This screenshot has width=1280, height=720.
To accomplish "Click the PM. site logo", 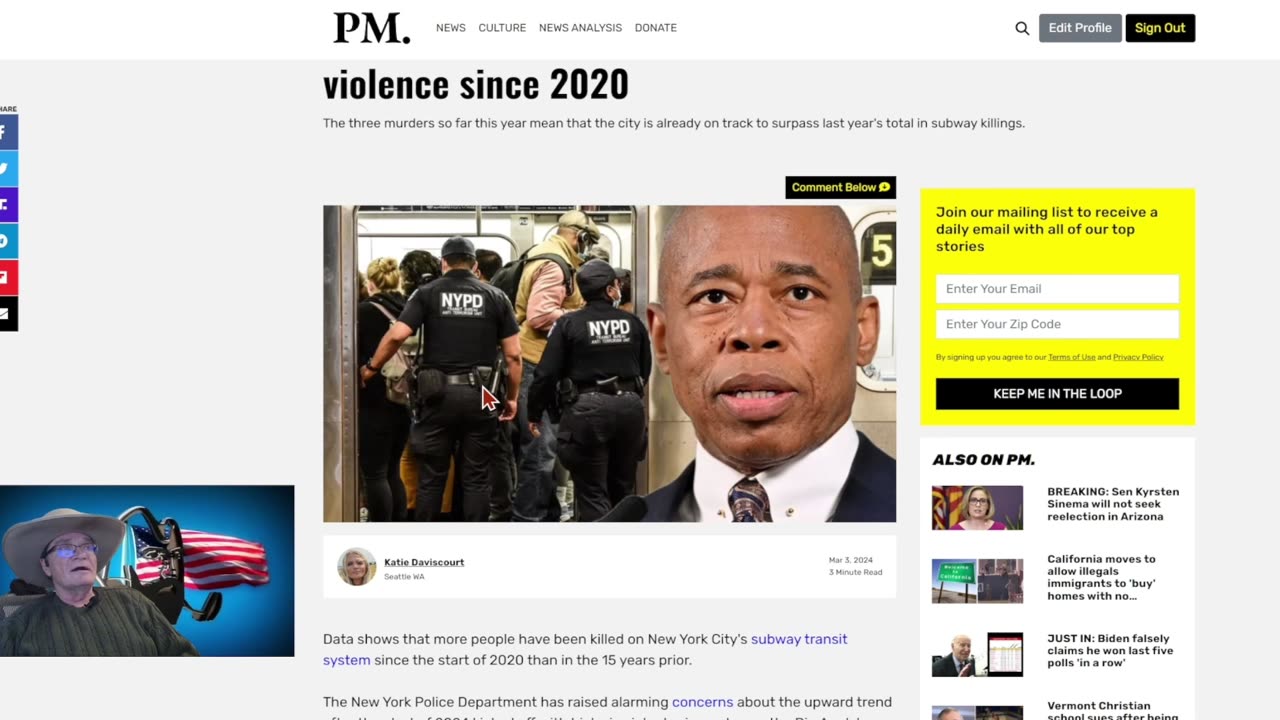I will (371, 28).
